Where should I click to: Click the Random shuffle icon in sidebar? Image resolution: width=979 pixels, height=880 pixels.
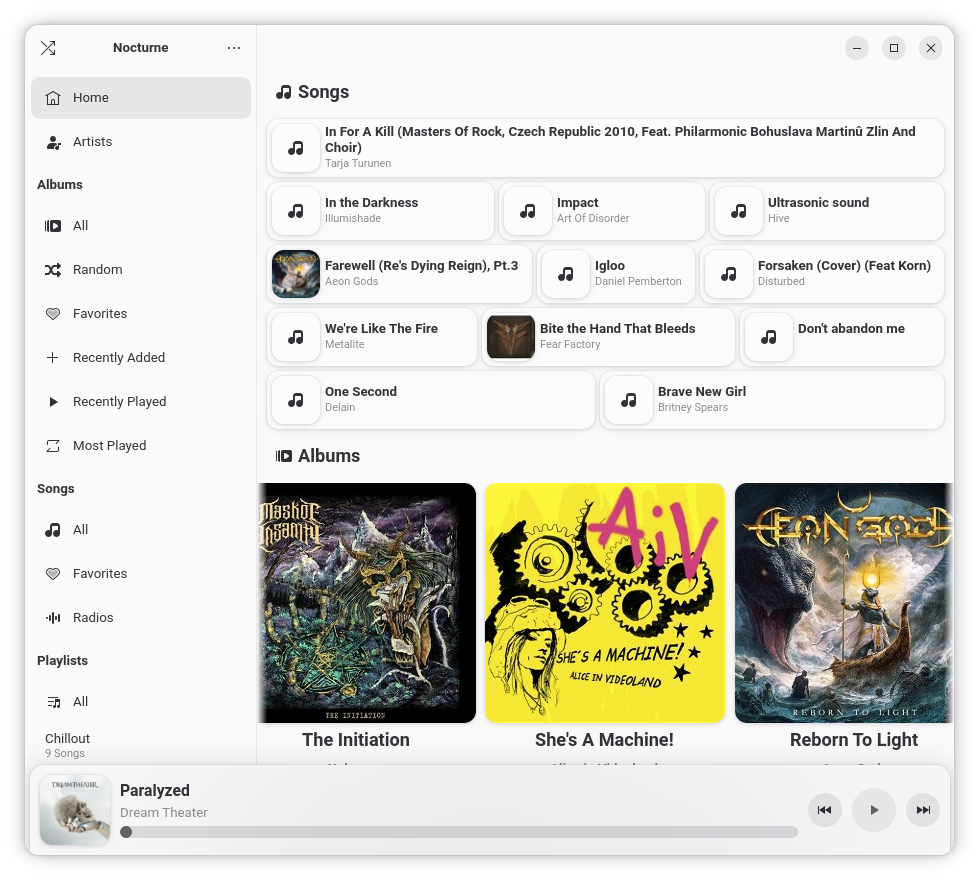point(53,269)
